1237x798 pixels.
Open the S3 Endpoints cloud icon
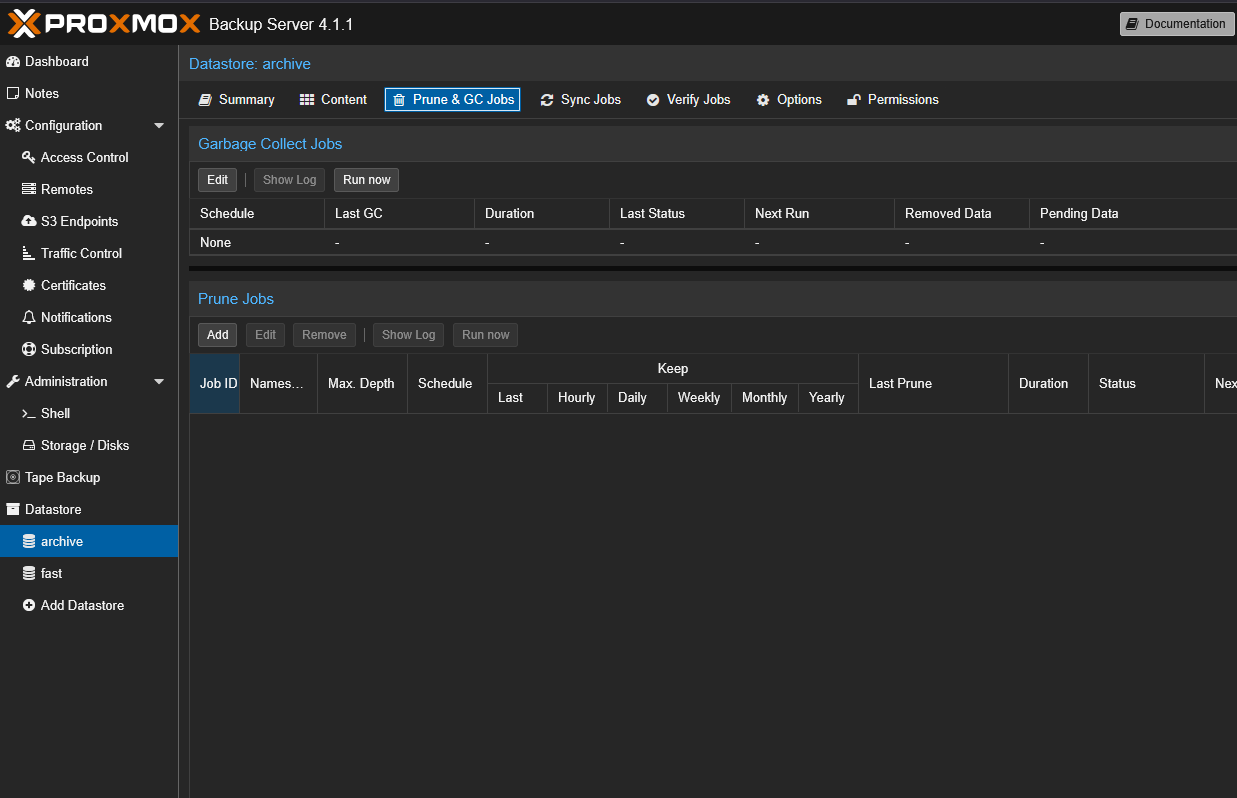click(29, 221)
